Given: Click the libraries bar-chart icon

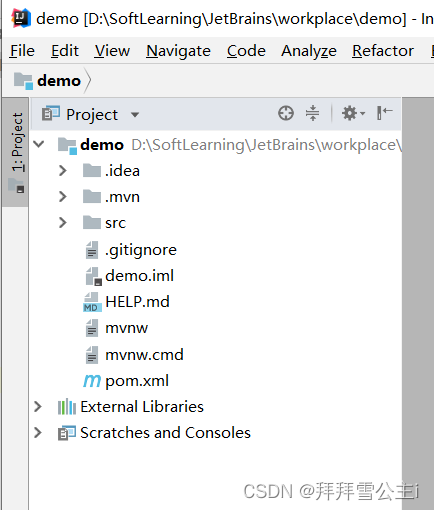Looking at the screenshot, I should click(67, 407).
